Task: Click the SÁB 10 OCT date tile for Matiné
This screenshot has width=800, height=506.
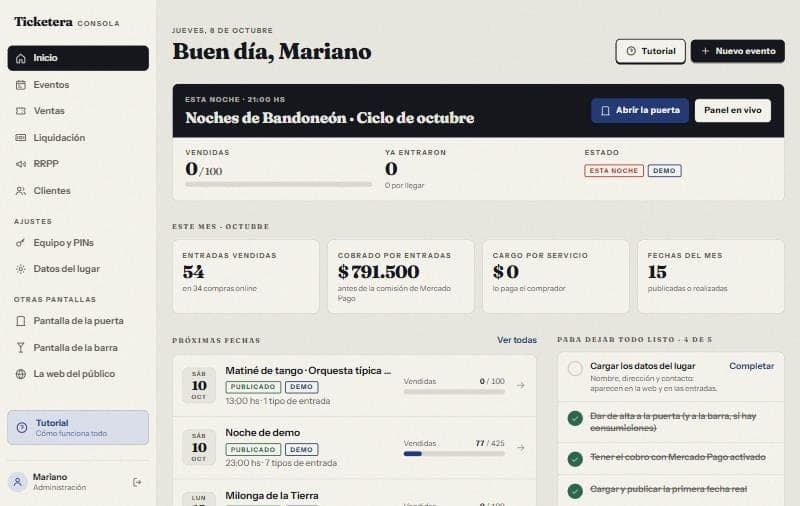Action: click(x=199, y=385)
